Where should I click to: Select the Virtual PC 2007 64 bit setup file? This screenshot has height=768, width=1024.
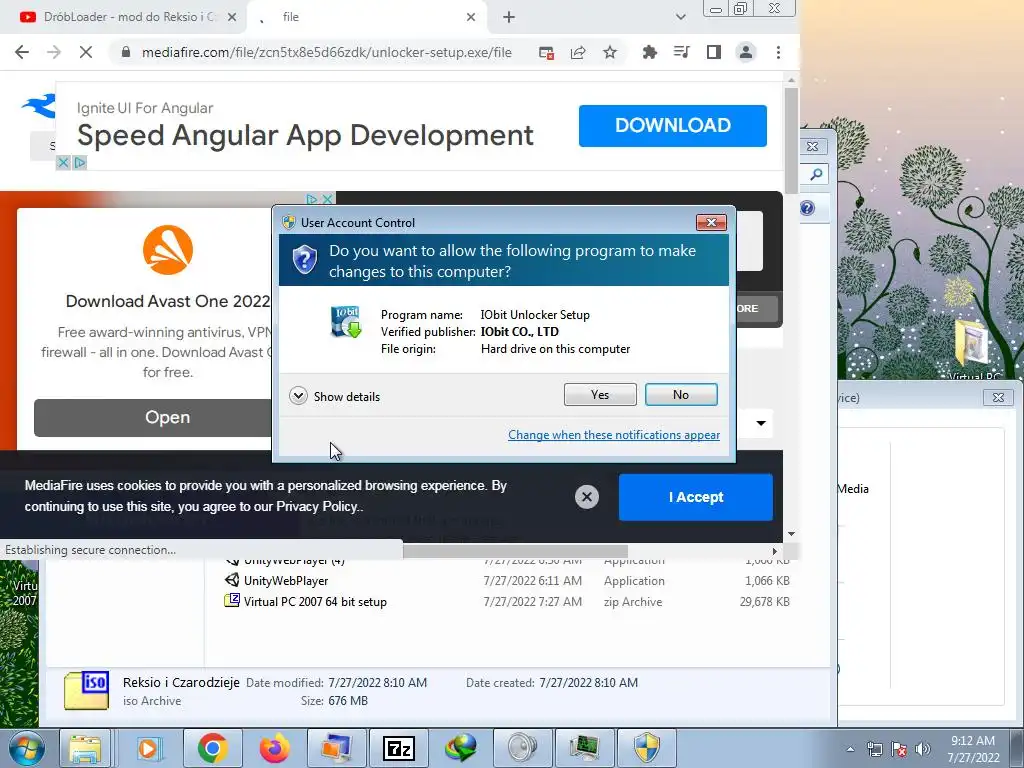[x=507, y=601]
